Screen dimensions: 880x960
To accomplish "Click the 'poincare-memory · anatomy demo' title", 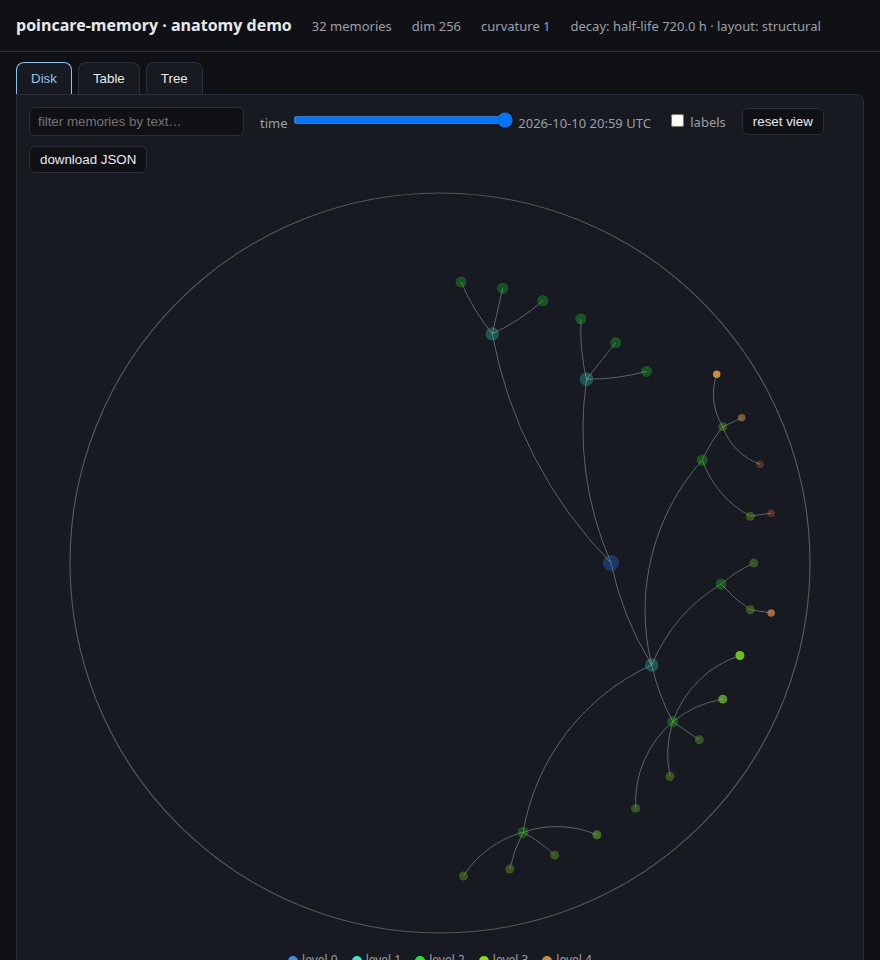I will 154,26.
